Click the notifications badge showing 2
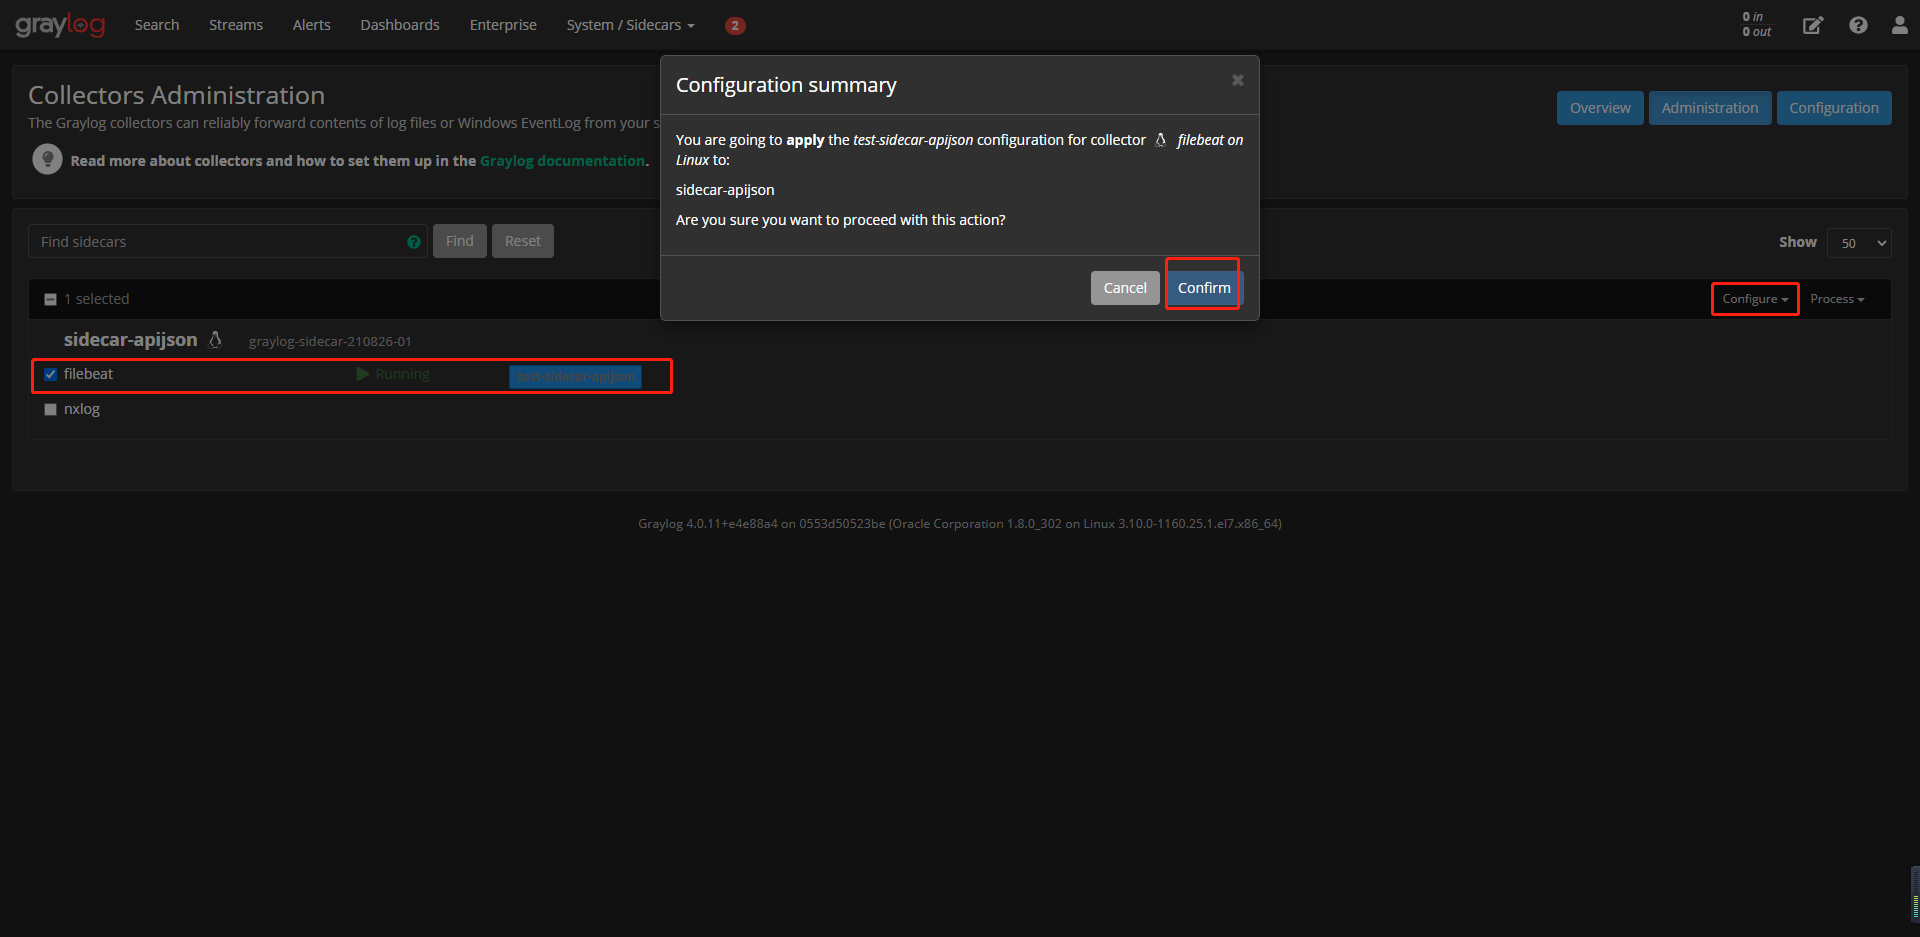Viewport: 1920px width, 937px height. click(735, 25)
